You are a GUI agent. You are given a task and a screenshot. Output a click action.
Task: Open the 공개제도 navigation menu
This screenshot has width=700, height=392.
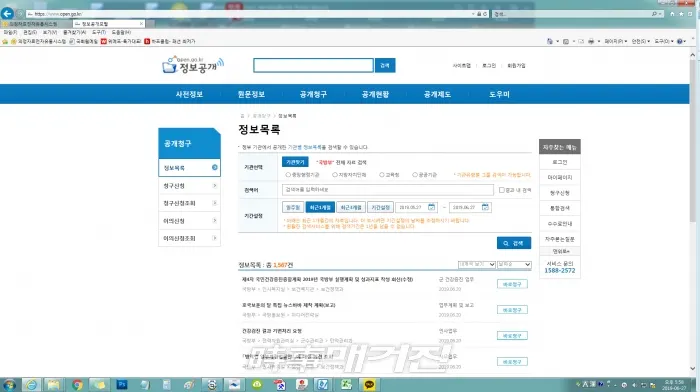tap(438, 94)
